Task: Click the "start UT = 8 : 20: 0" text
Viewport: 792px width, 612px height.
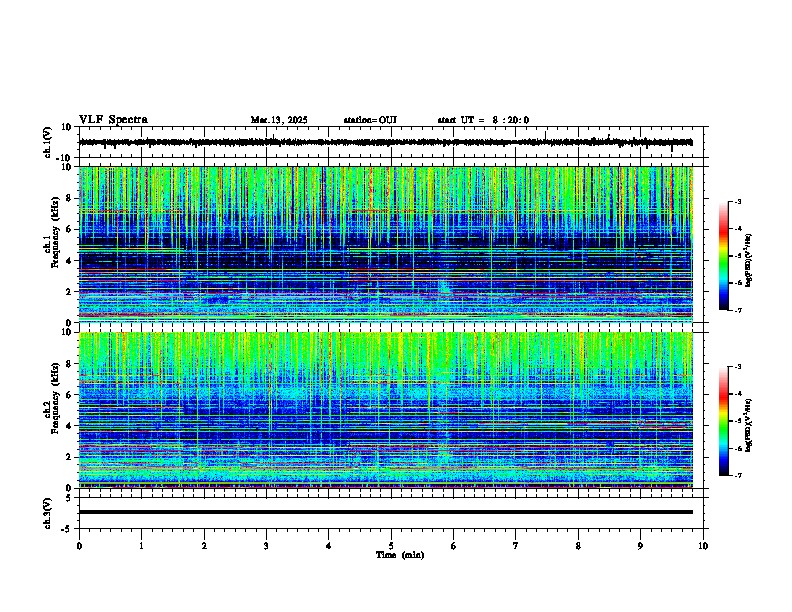Action: (x=483, y=120)
